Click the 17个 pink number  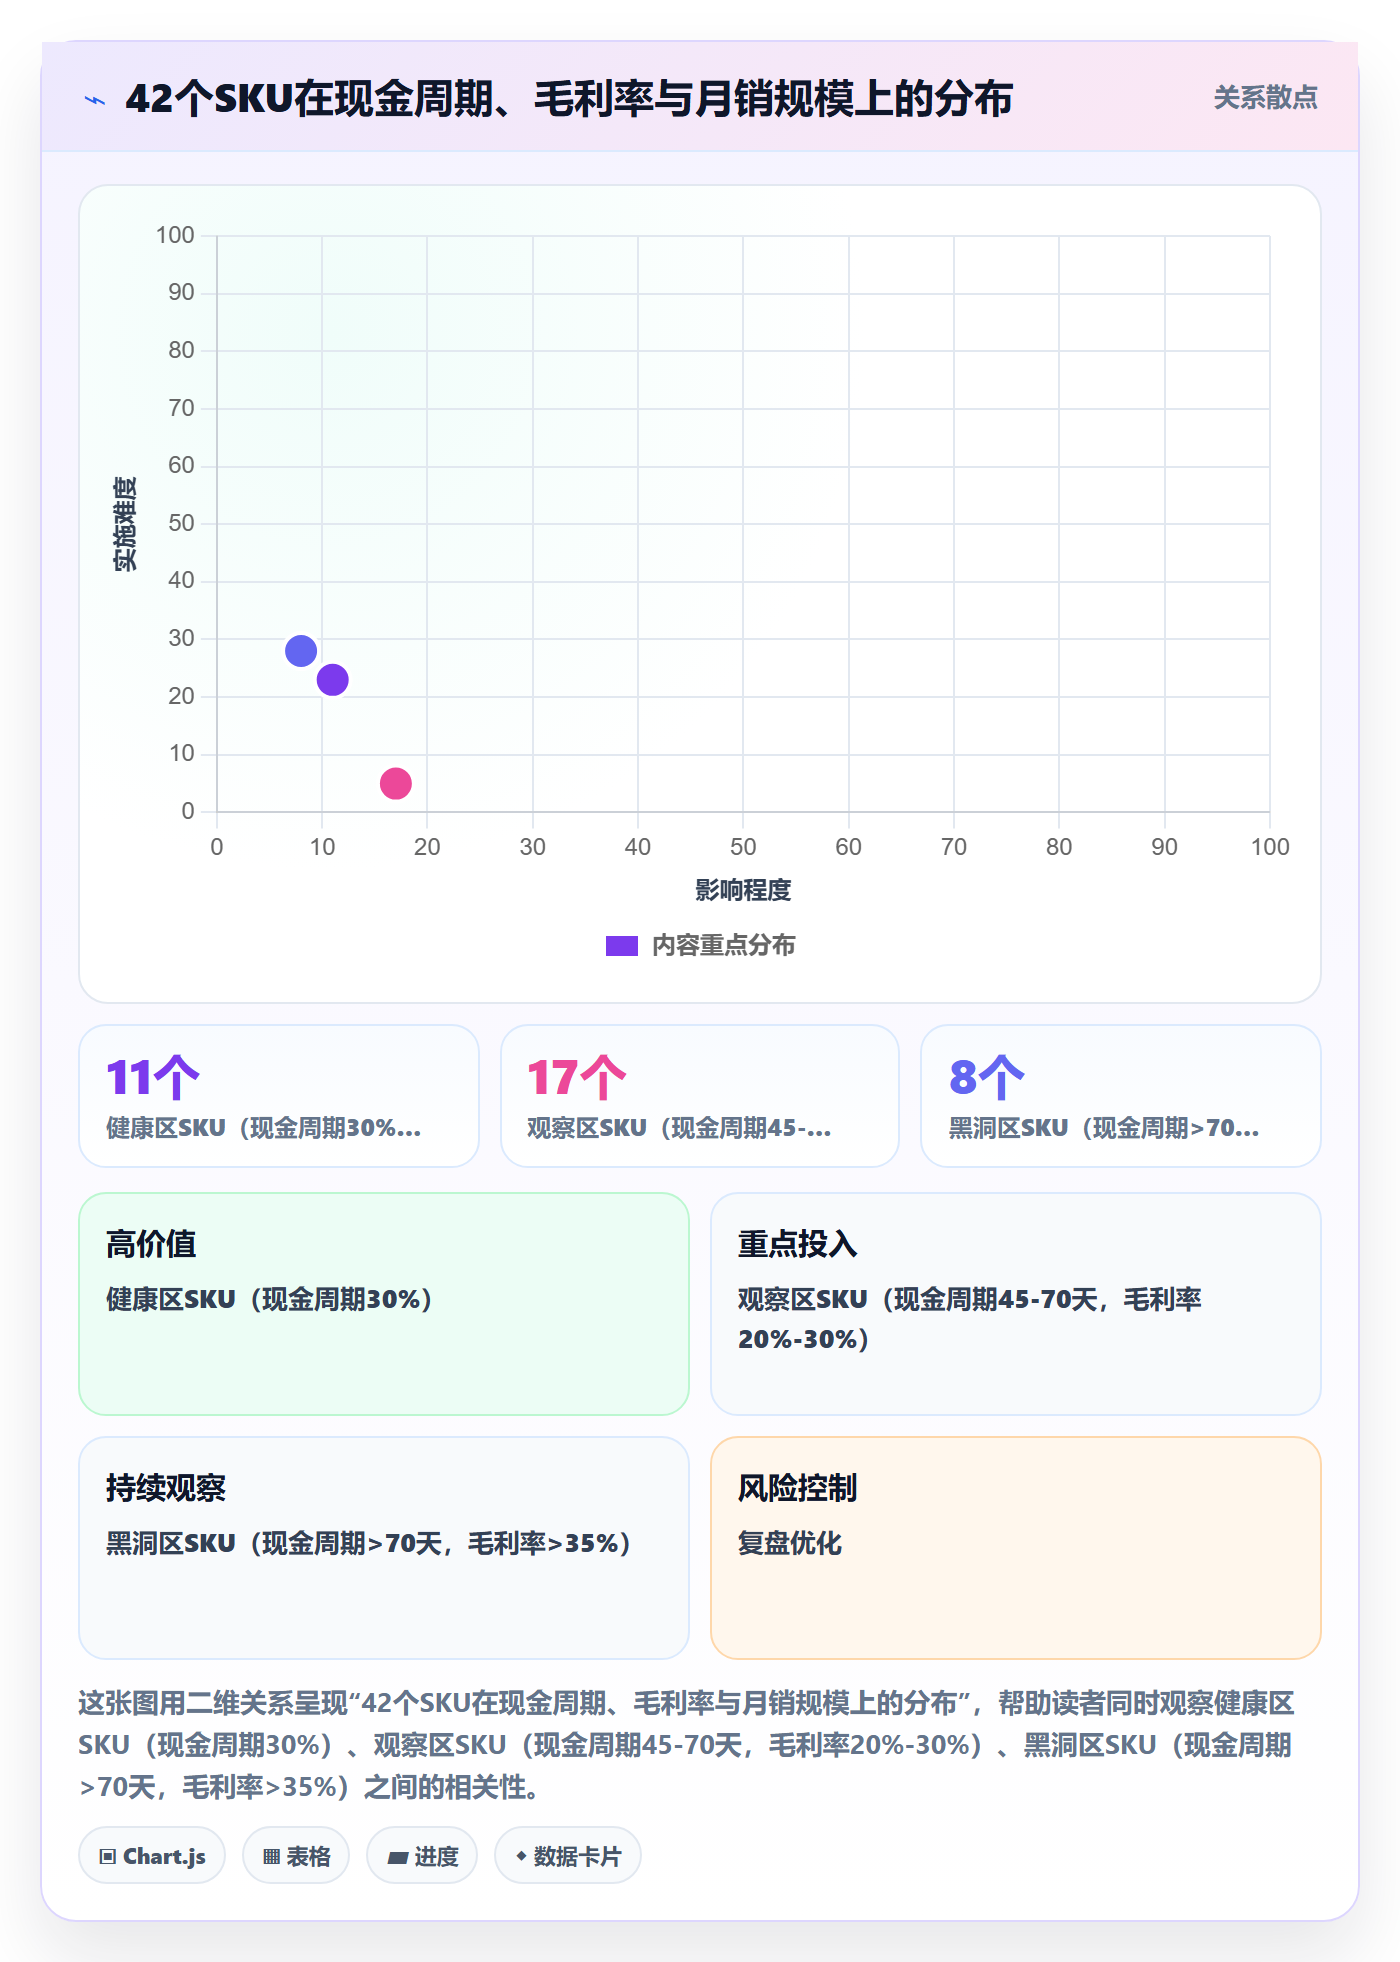(577, 1077)
